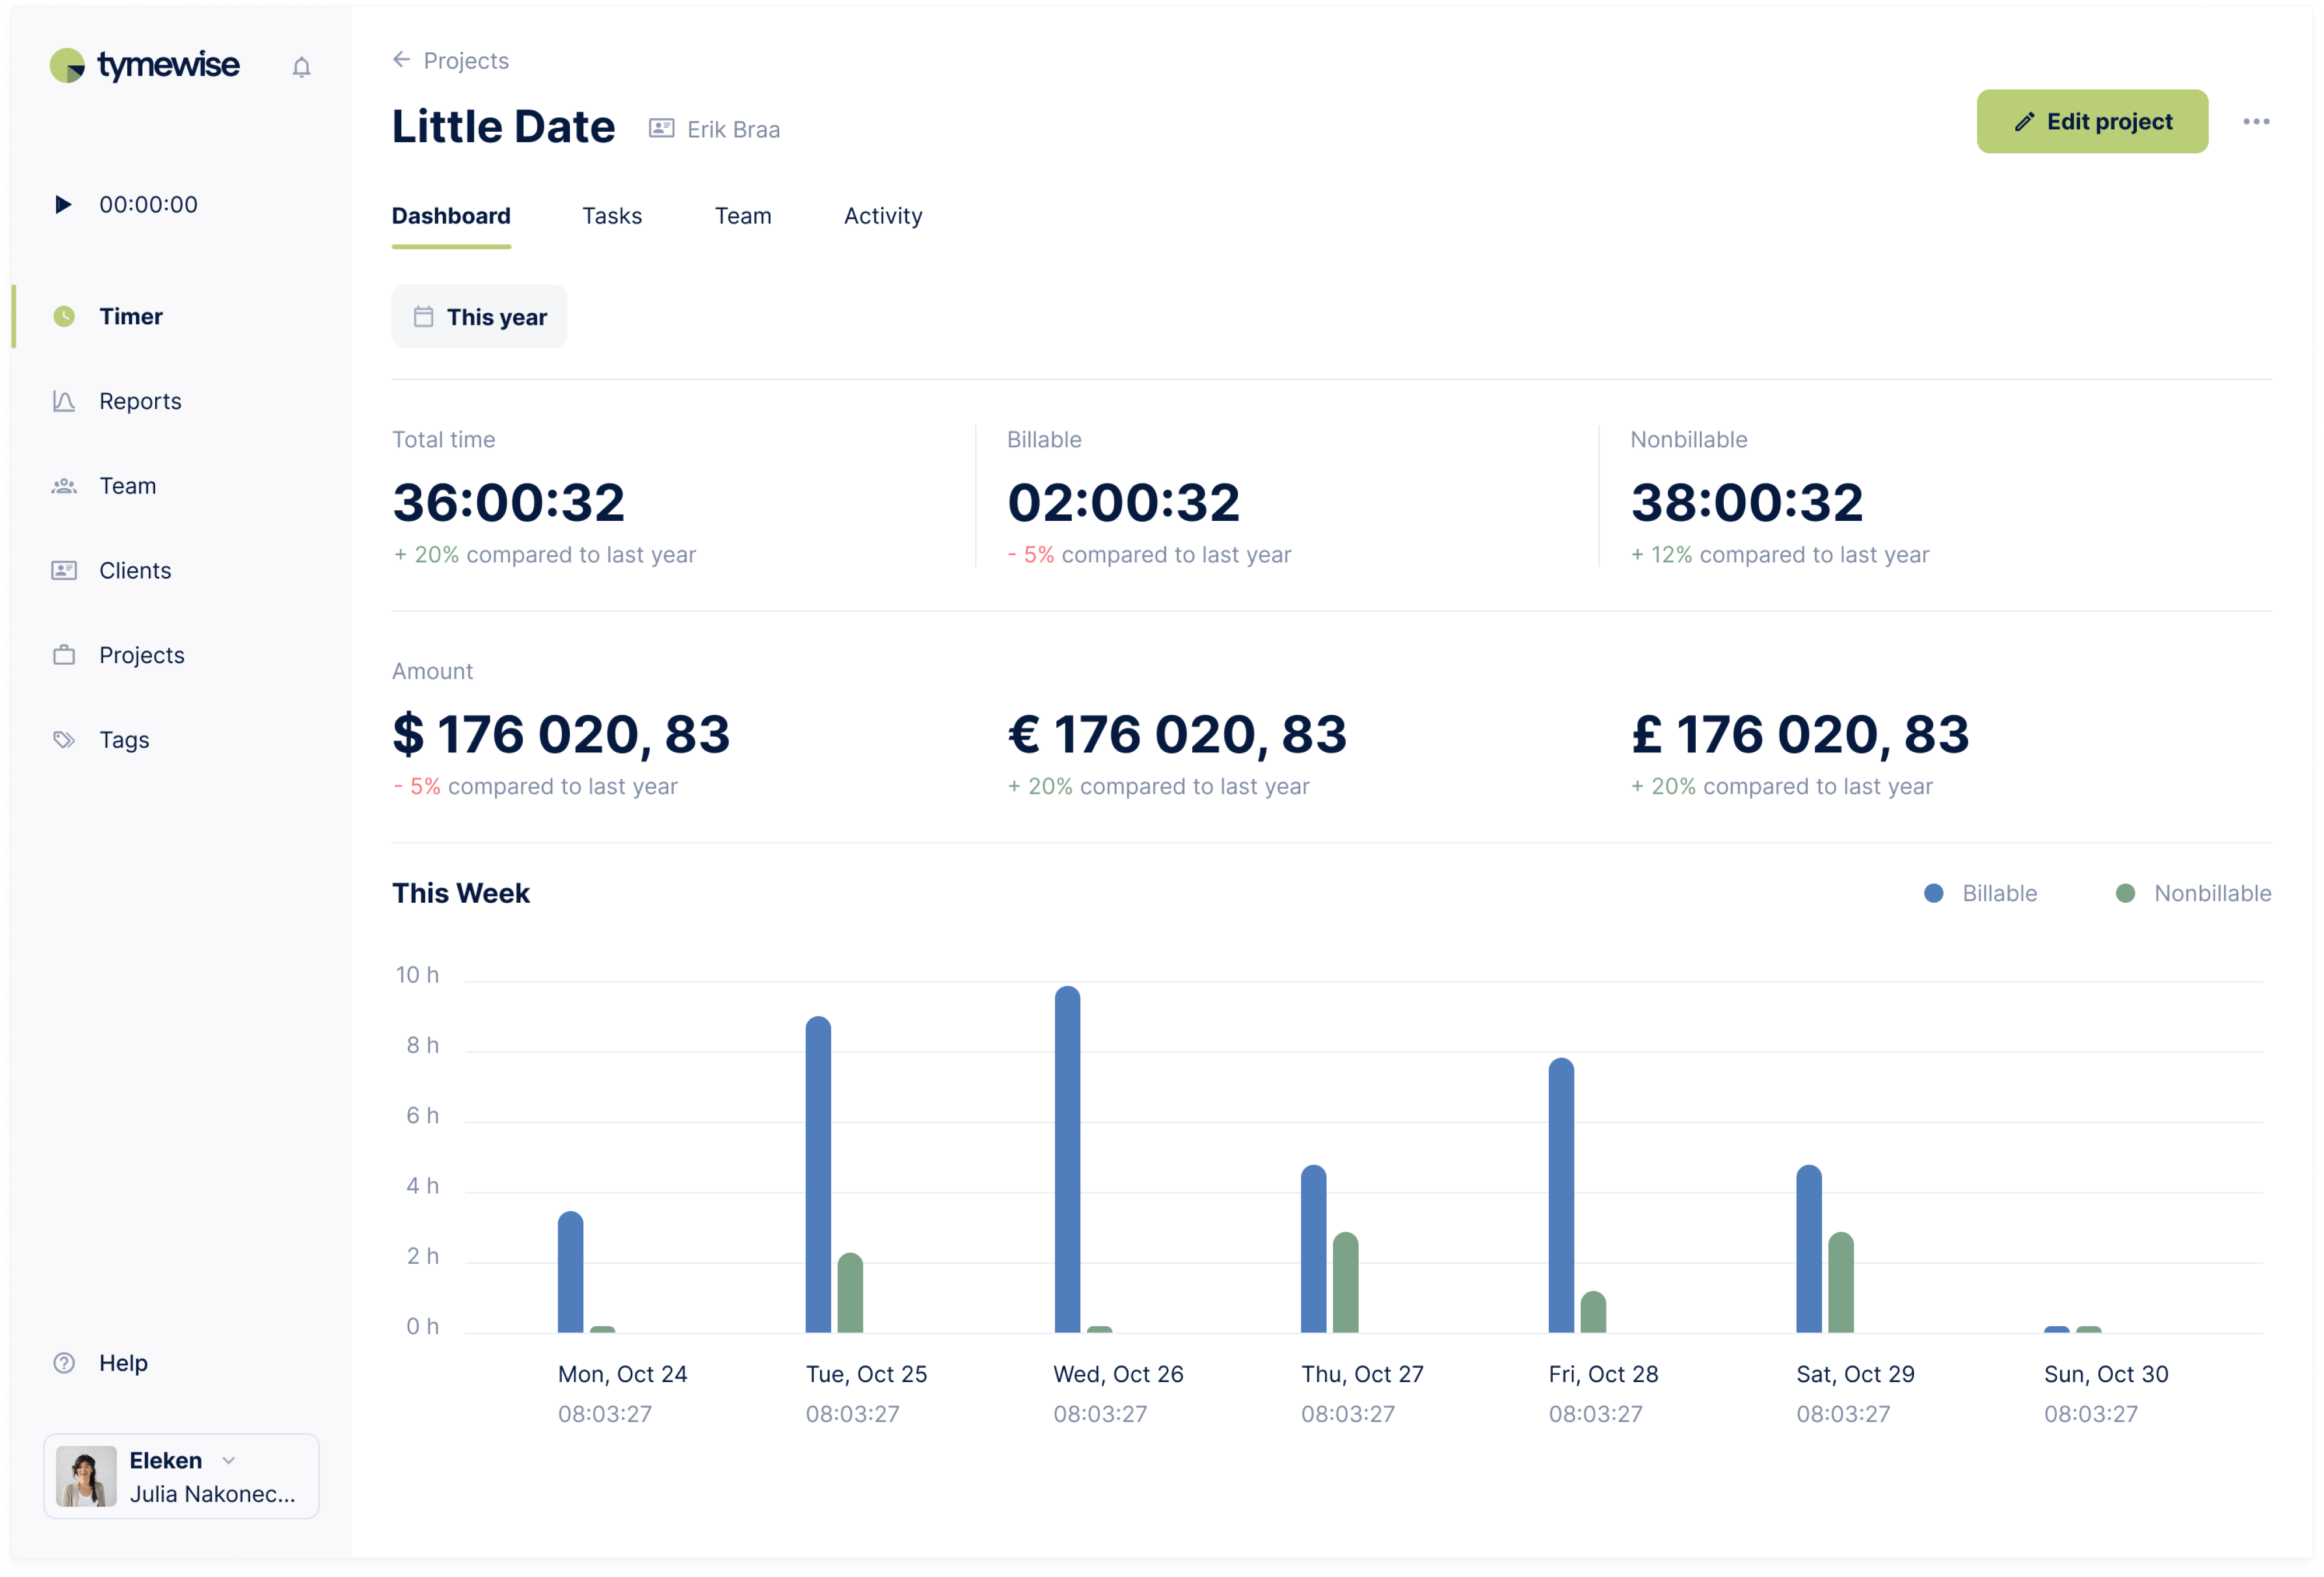Open Tags in the sidebar
2324x1577 pixels.
[x=124, y=740]
